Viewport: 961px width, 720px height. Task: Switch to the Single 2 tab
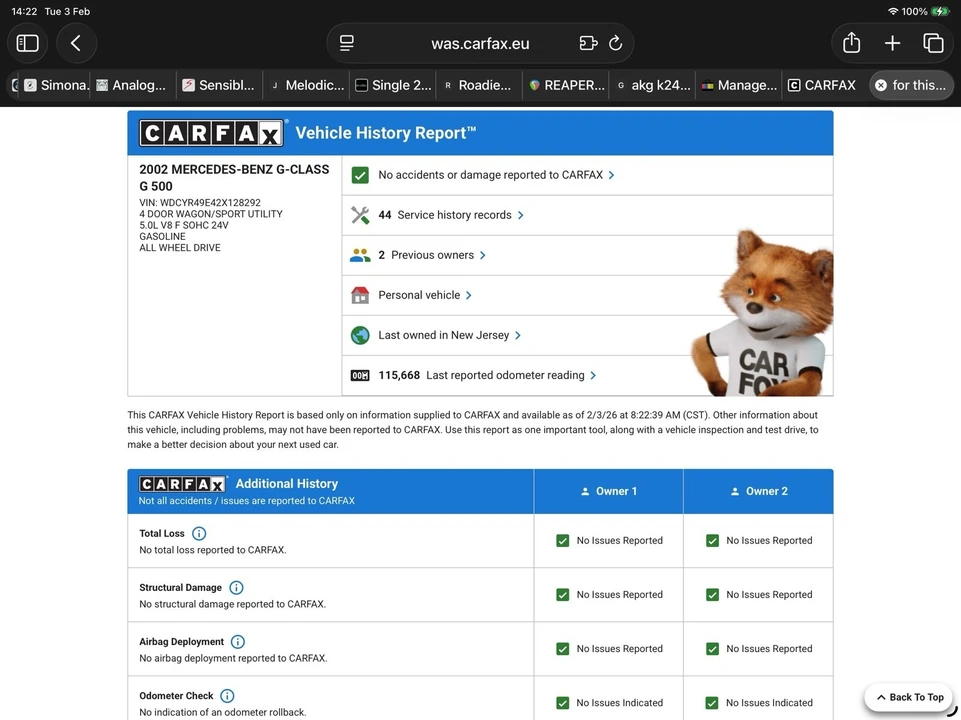tap(393, 85)
